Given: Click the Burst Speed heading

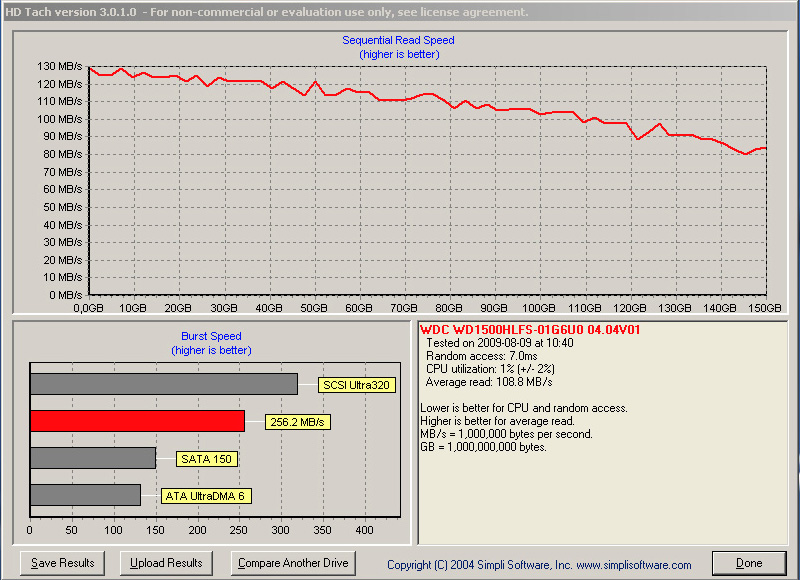Looking at the screenshot, I should [211, 336].
